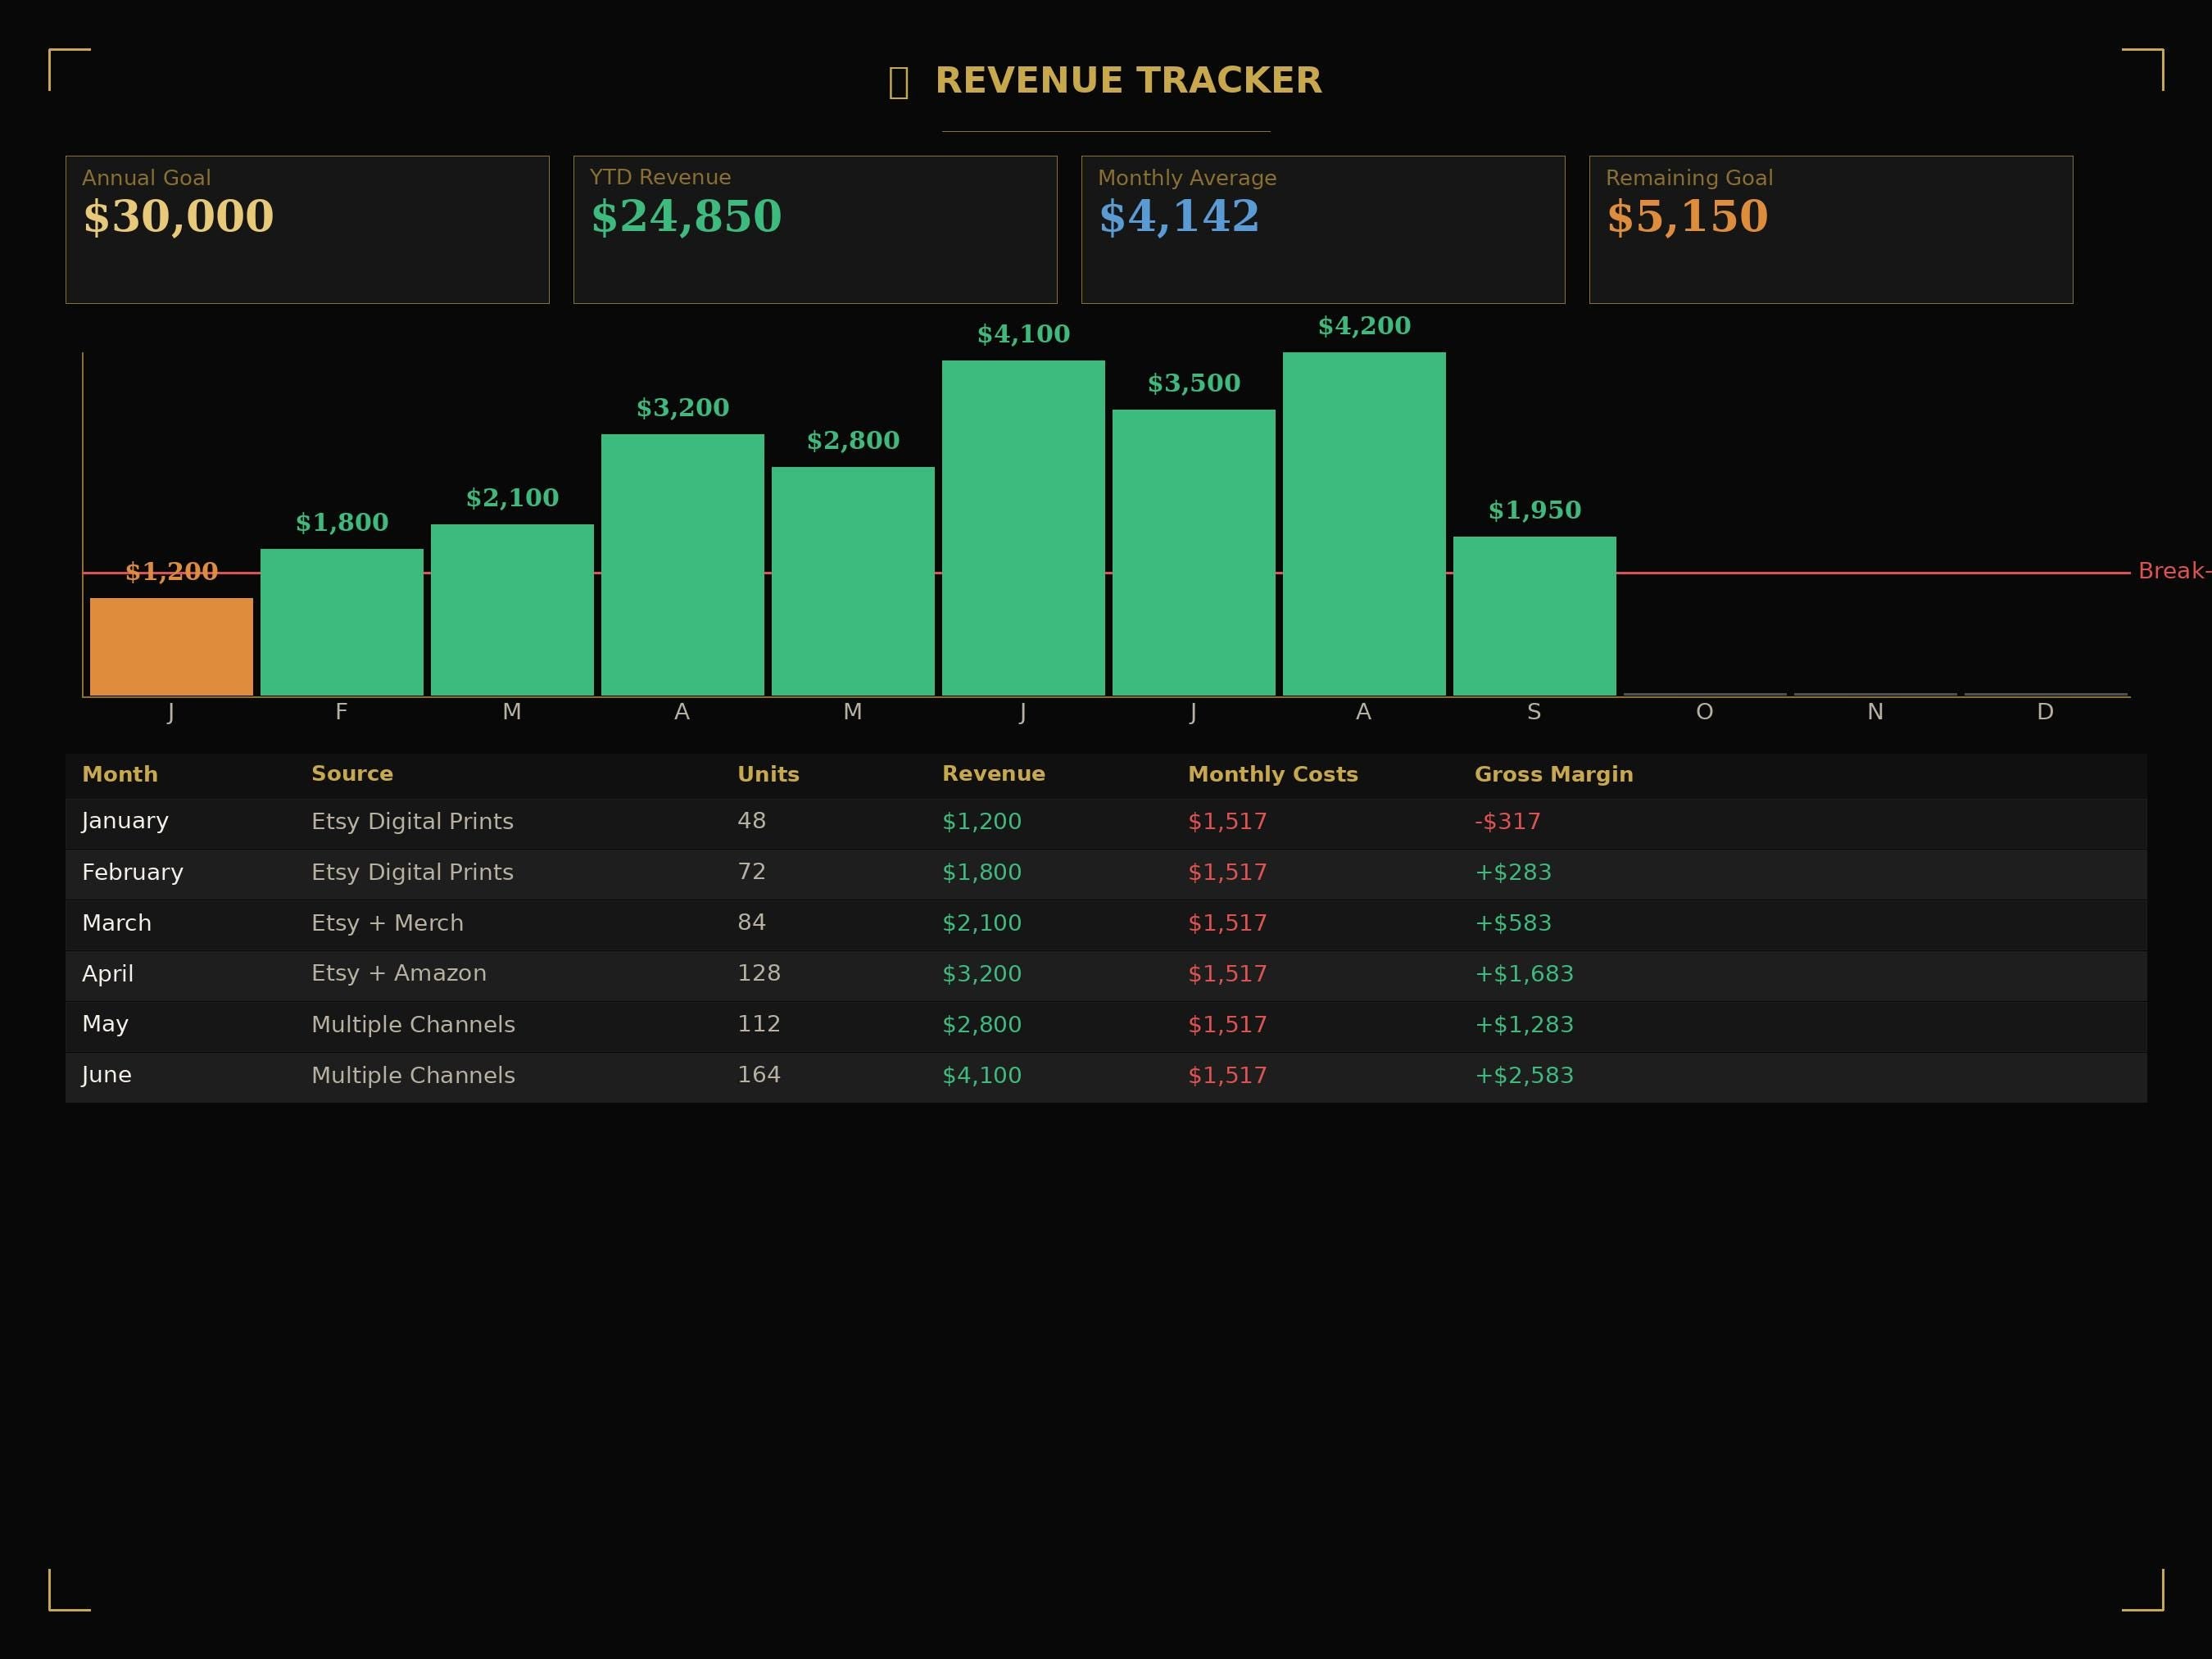The image size is (2212, 1659).
Task: Click the D December axis label
Action: pyautogui.click(x=2045, y=712)
